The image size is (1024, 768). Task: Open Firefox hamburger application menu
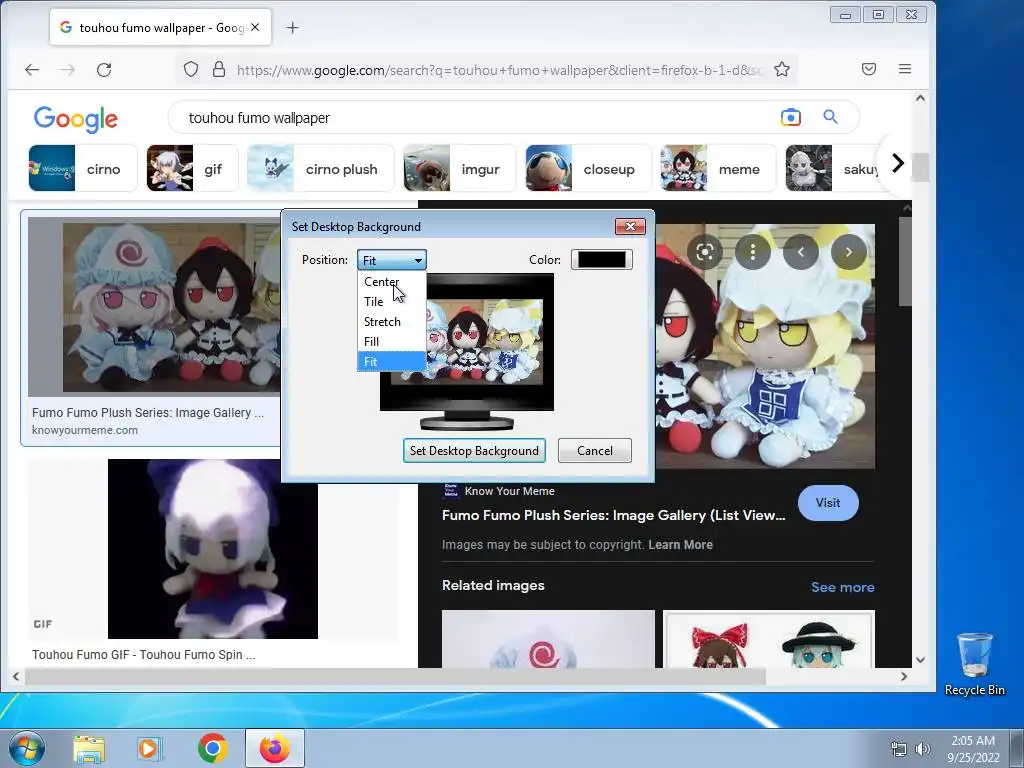click(904, 69)
